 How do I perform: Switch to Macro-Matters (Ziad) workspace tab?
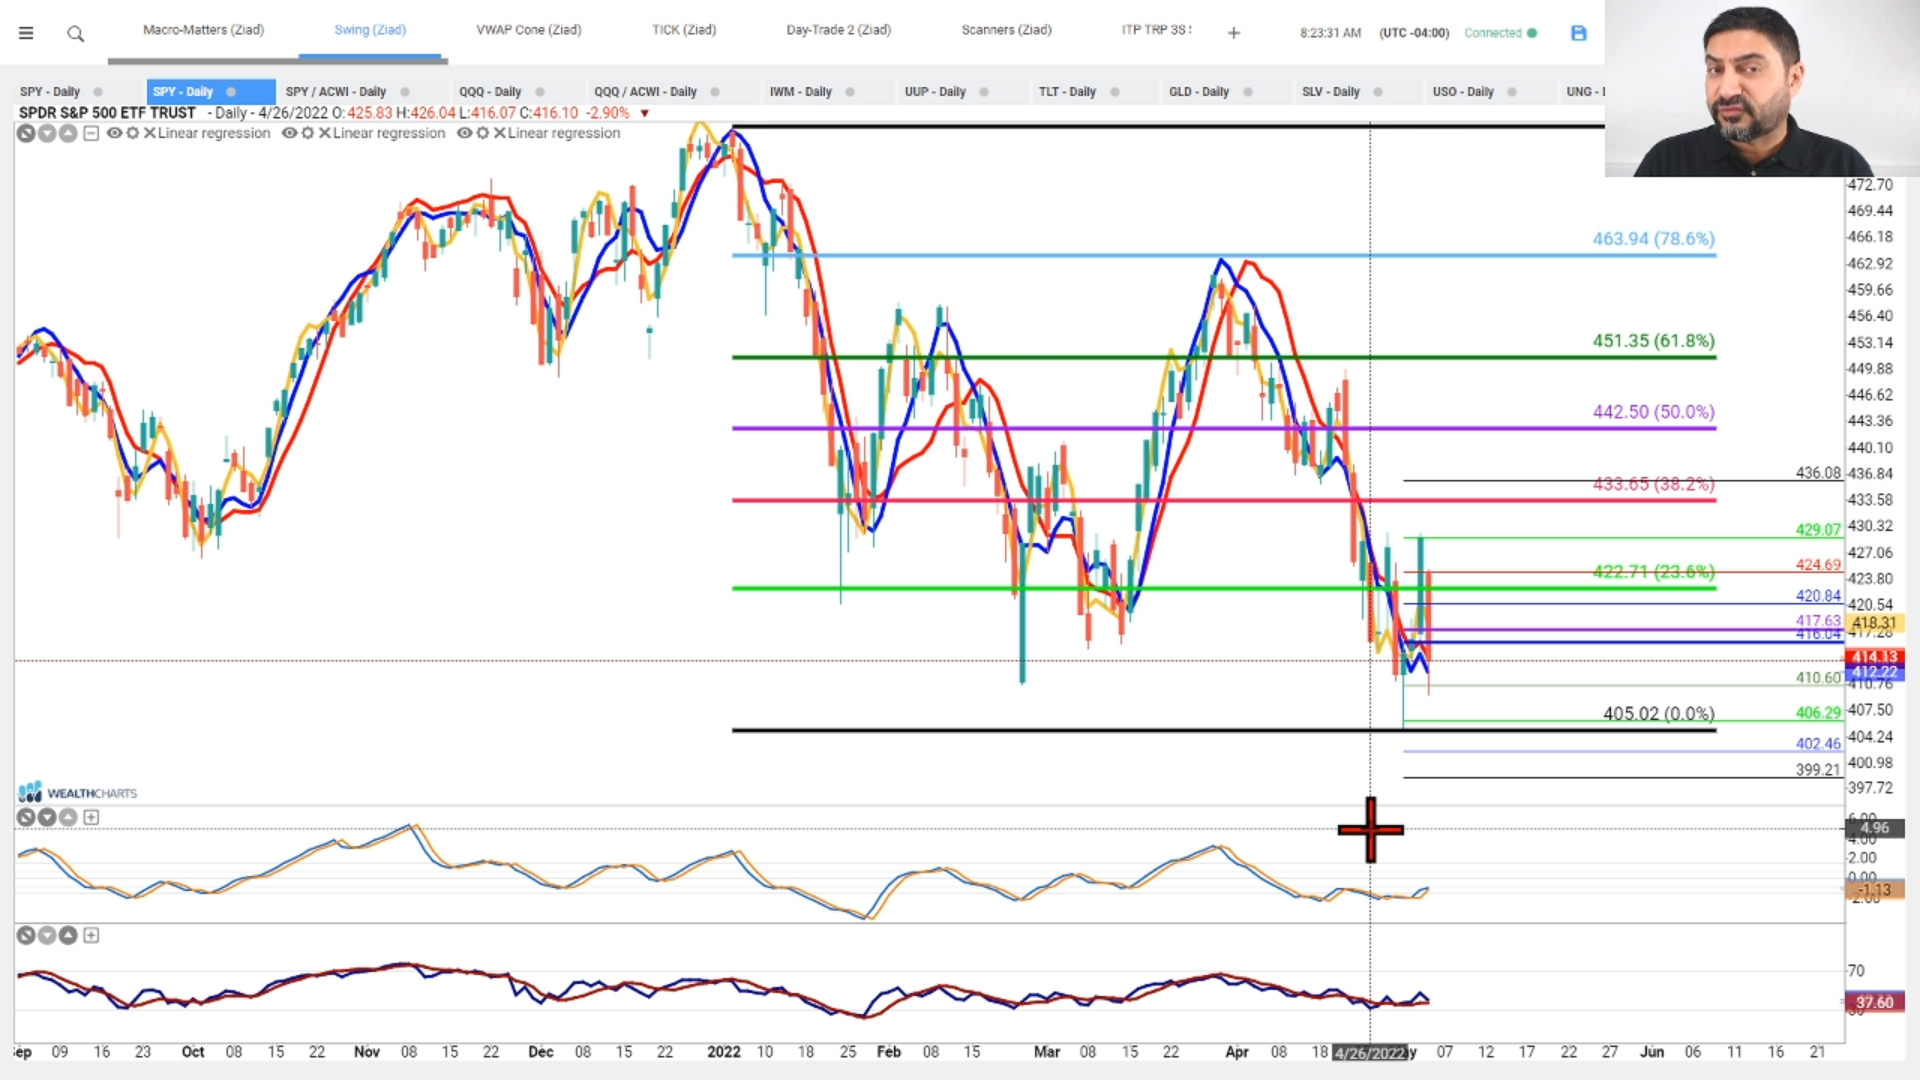pos(203,30)
